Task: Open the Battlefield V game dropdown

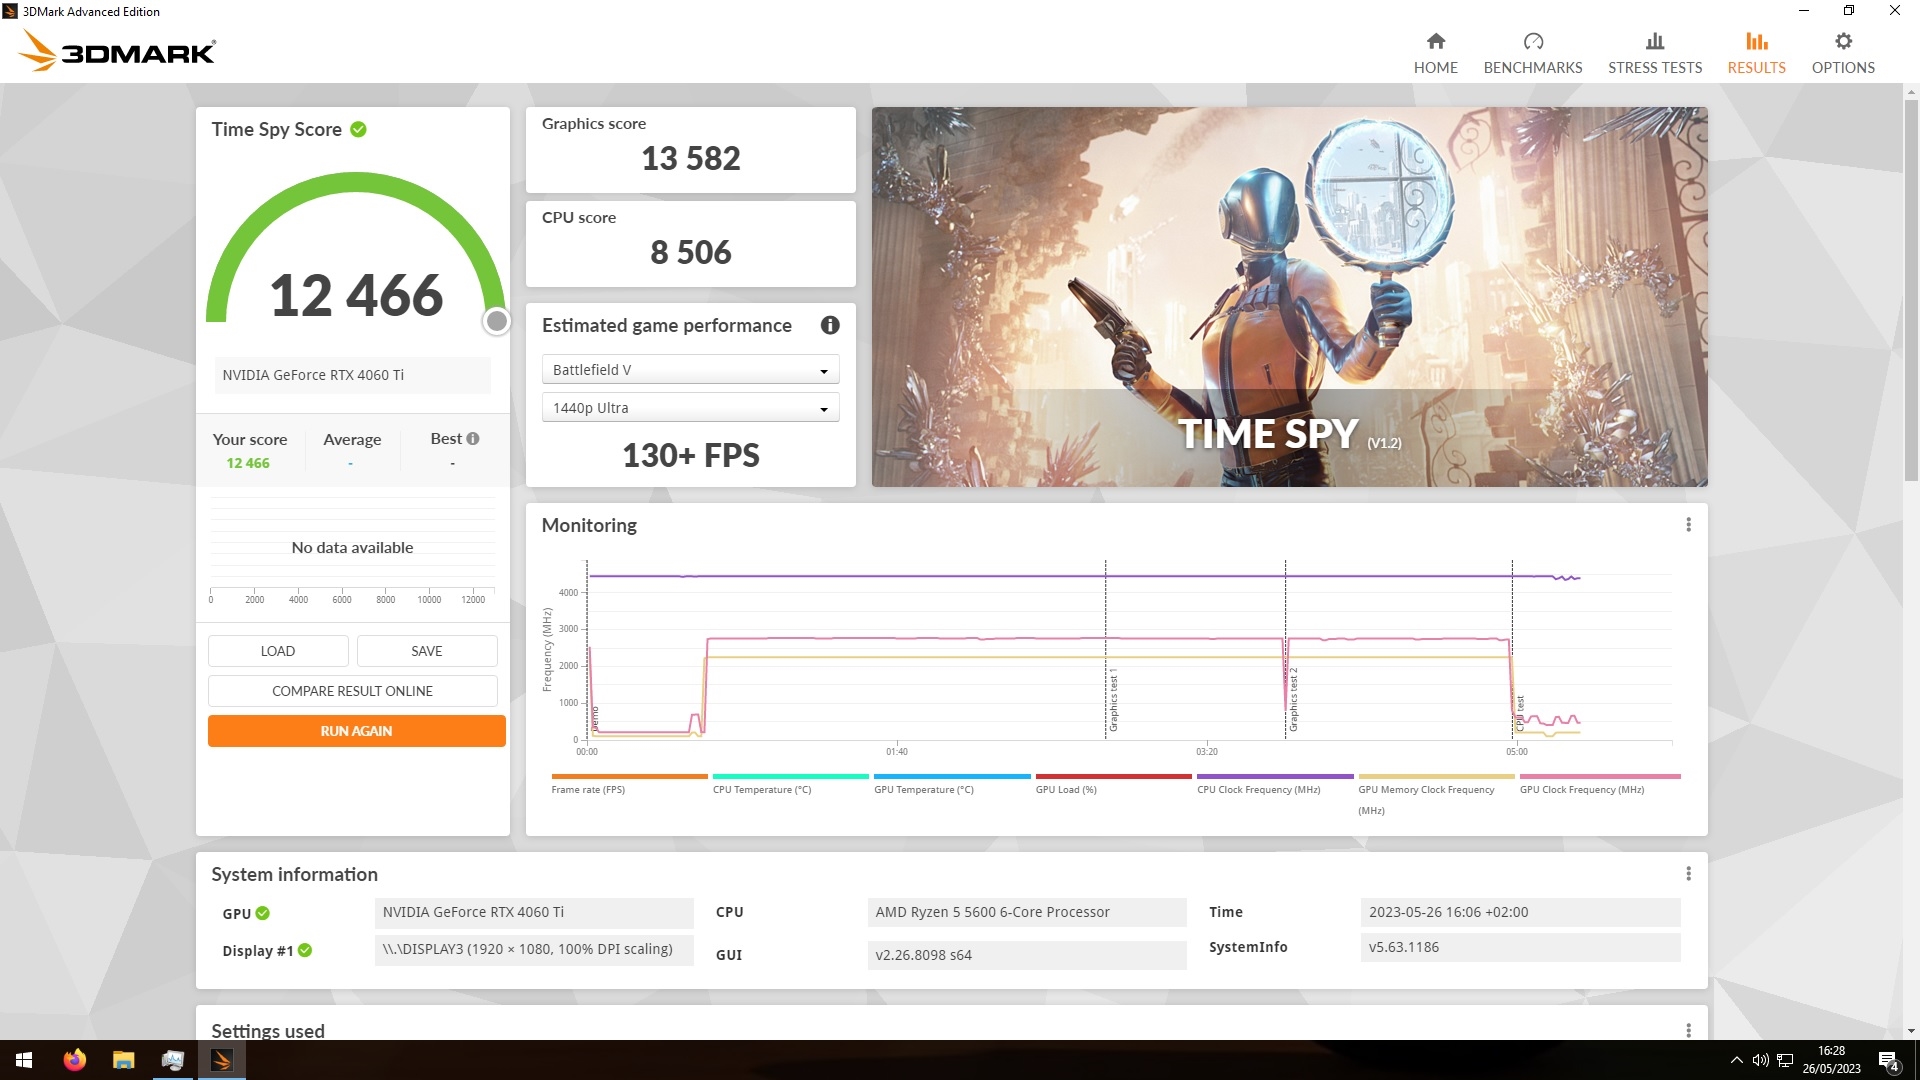Action: click(x=690, y=370)
